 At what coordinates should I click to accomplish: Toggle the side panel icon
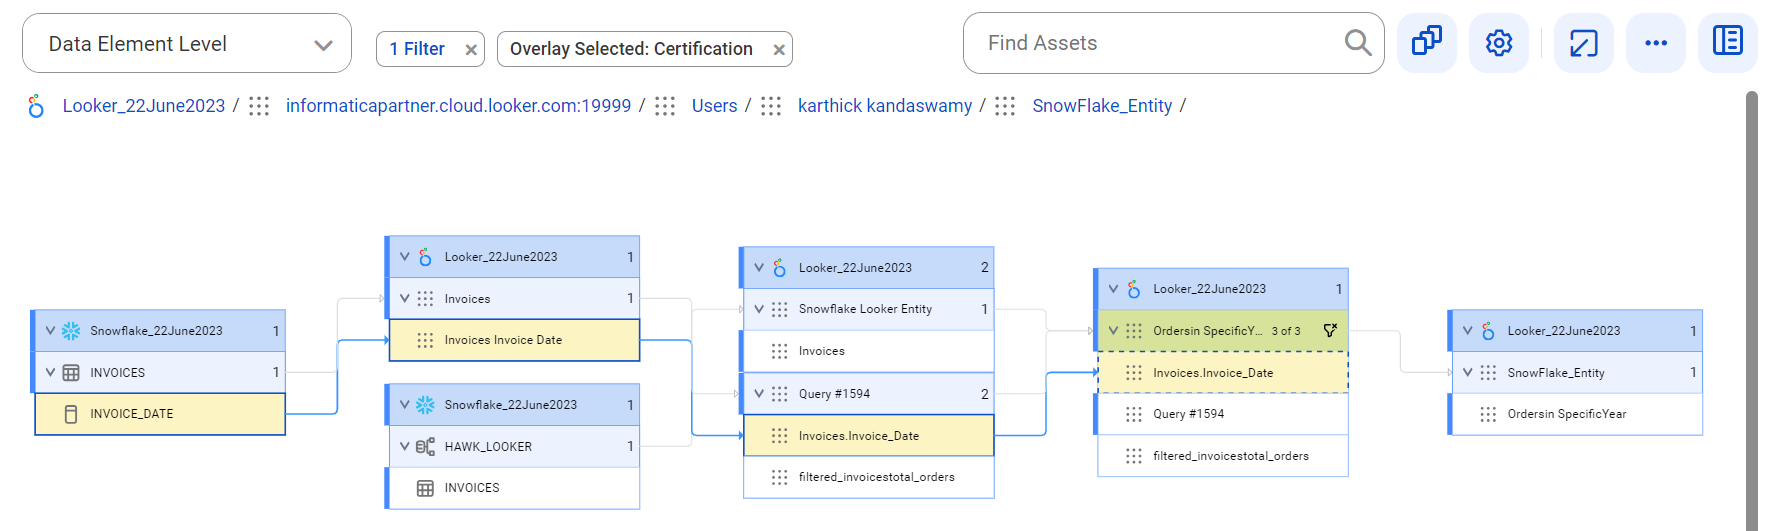[x=1727, y=43]
